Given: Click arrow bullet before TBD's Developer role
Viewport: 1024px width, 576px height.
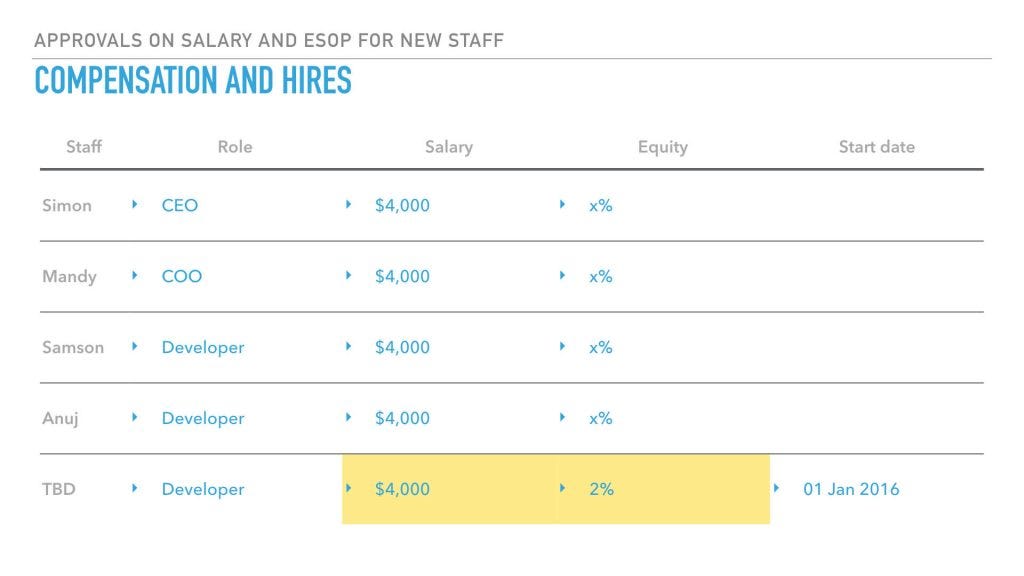Looking at the screenshot, I should 135,488.
